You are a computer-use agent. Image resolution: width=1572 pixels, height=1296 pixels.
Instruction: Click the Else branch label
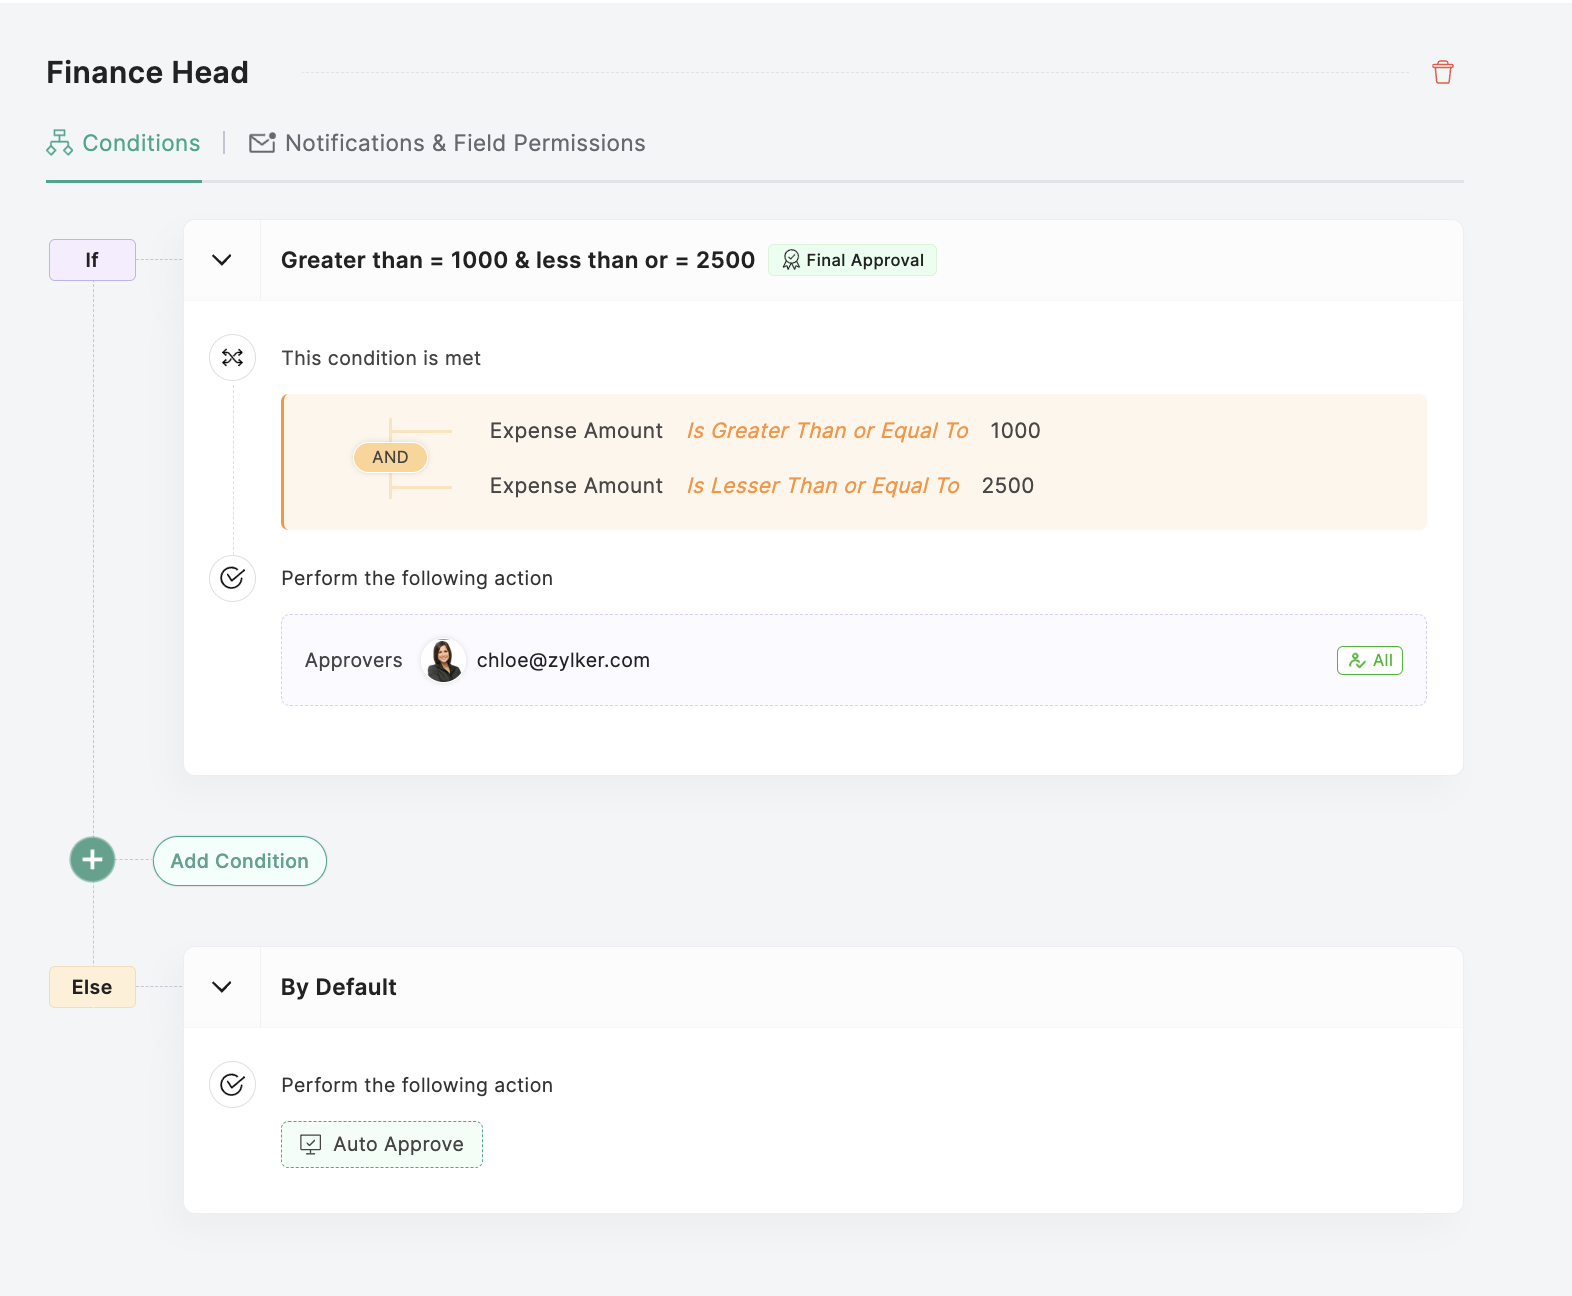(92, 987)
